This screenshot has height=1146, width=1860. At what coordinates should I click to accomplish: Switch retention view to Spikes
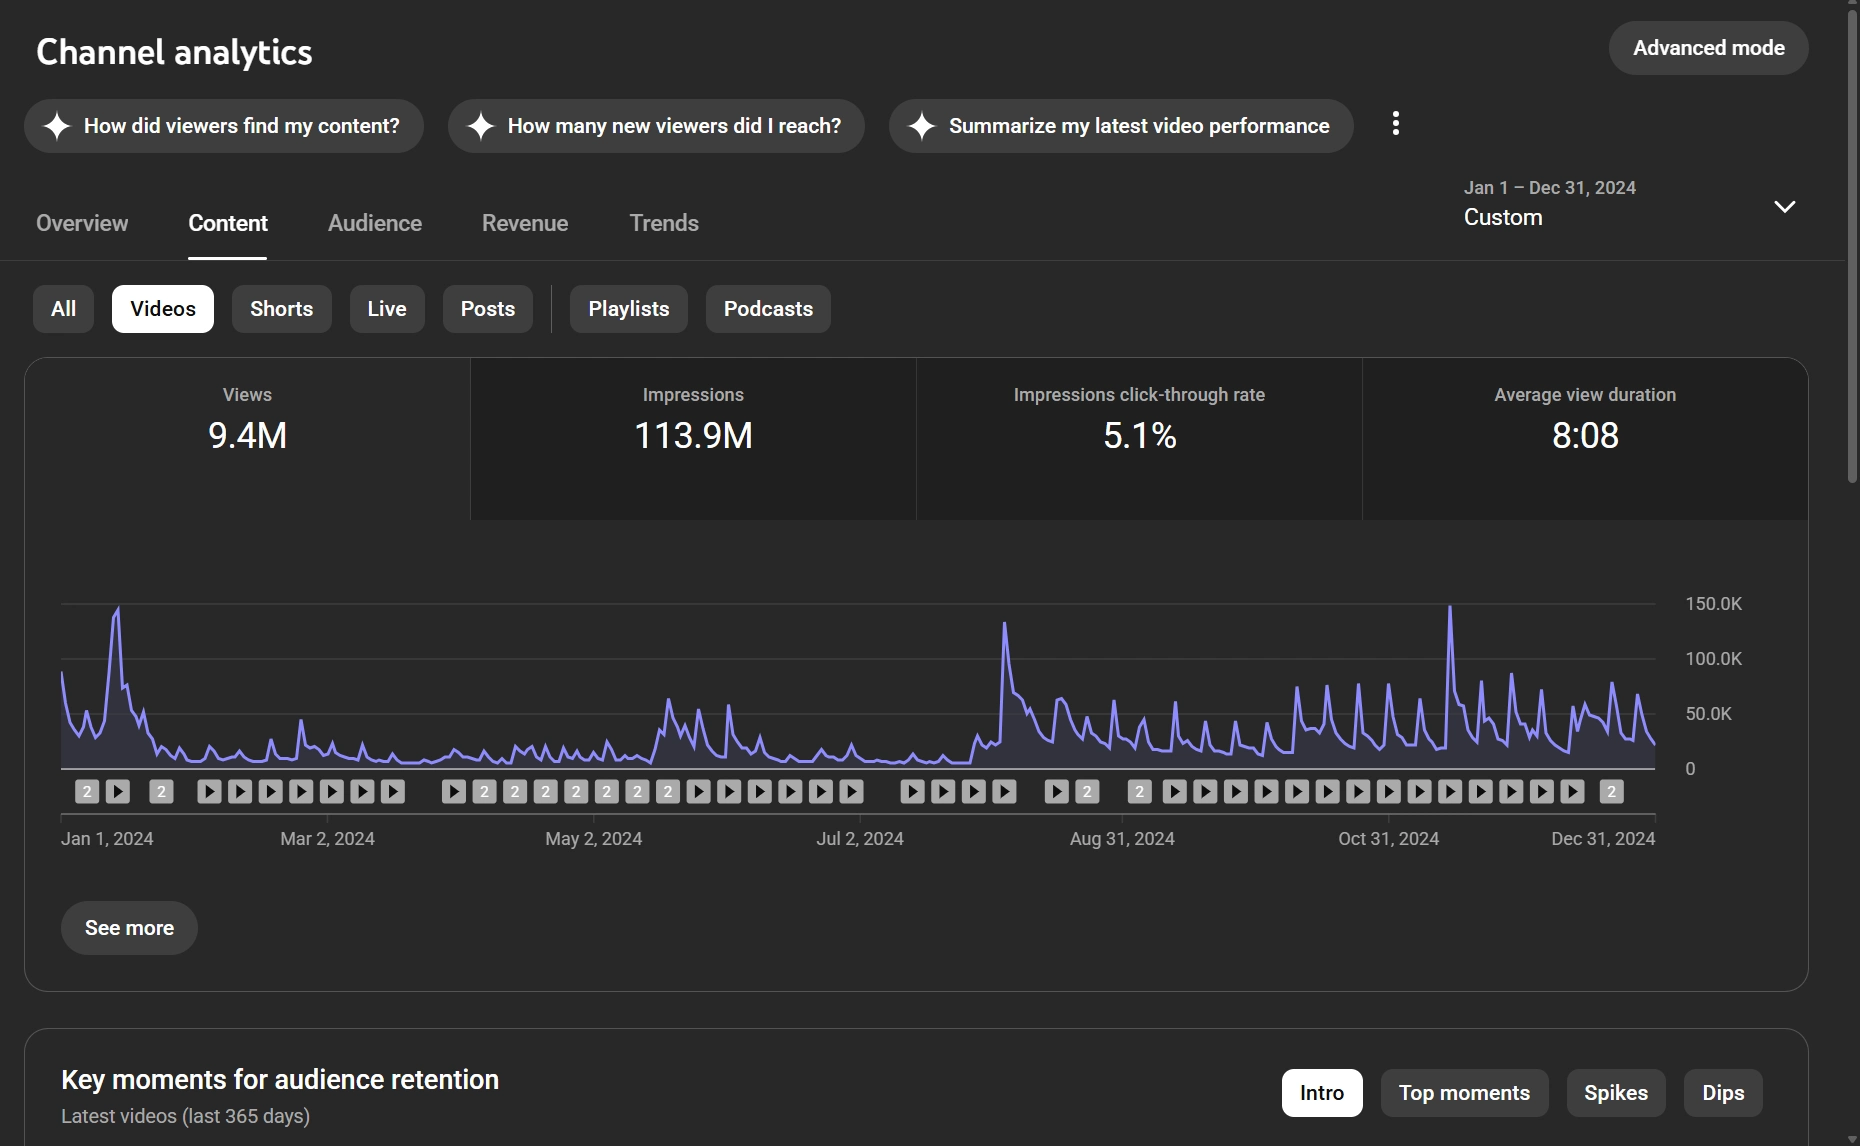1615,1093
